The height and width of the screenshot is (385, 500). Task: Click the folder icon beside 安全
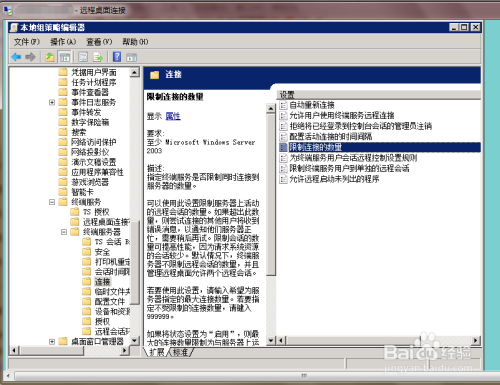[87, 252]
